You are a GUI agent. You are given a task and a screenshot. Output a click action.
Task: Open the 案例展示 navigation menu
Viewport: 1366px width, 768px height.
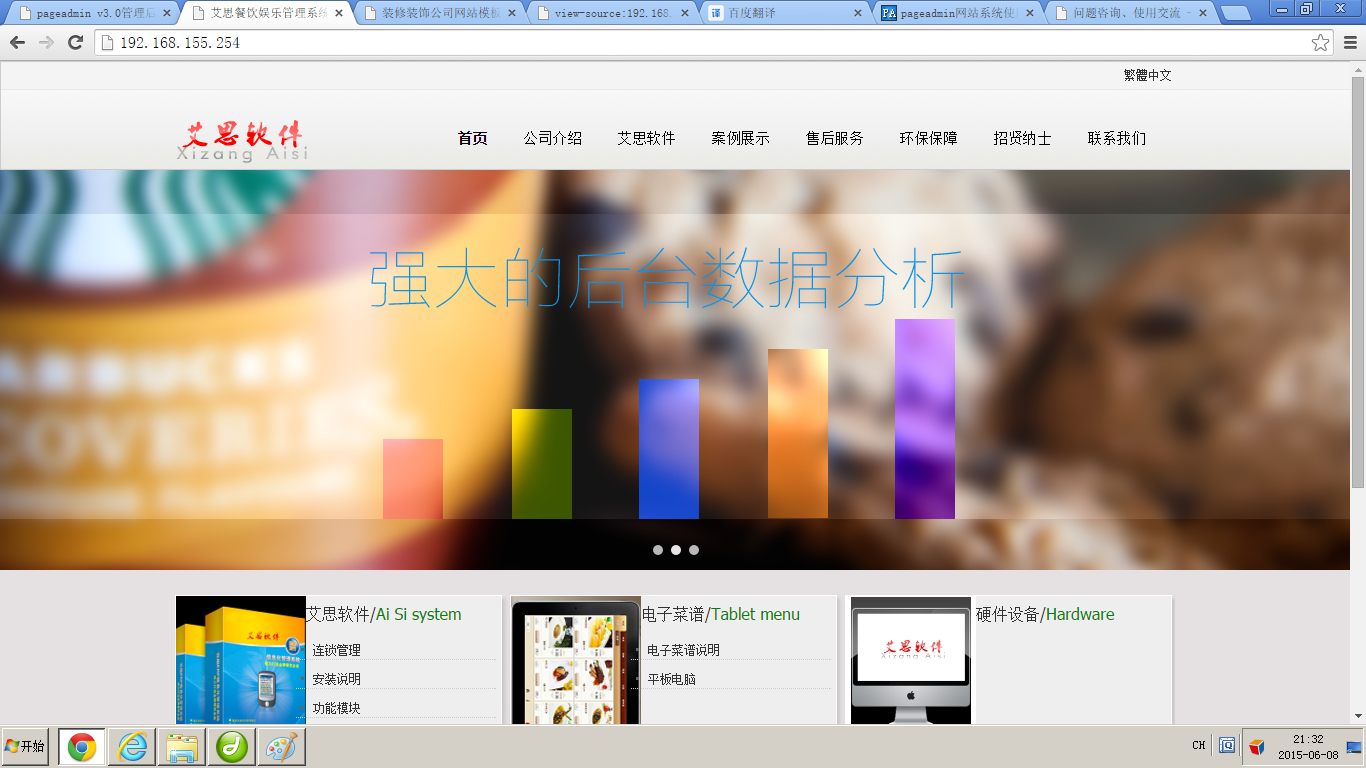tap(740, 139)
